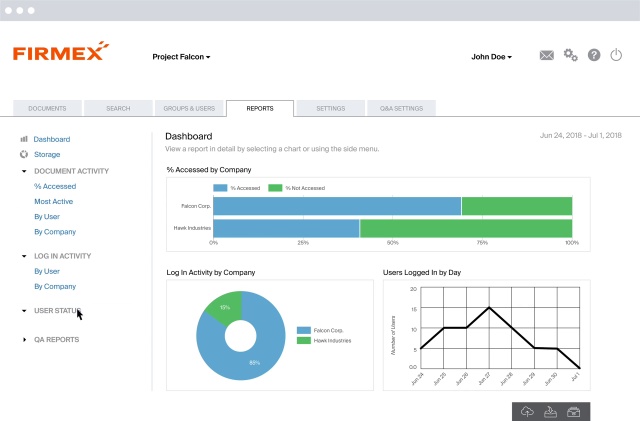The height and width of the screenshot is (421, 640).
Task: Click the Dashboard bar chart icon
Action: pyautogui.click(x=24, y=139)
